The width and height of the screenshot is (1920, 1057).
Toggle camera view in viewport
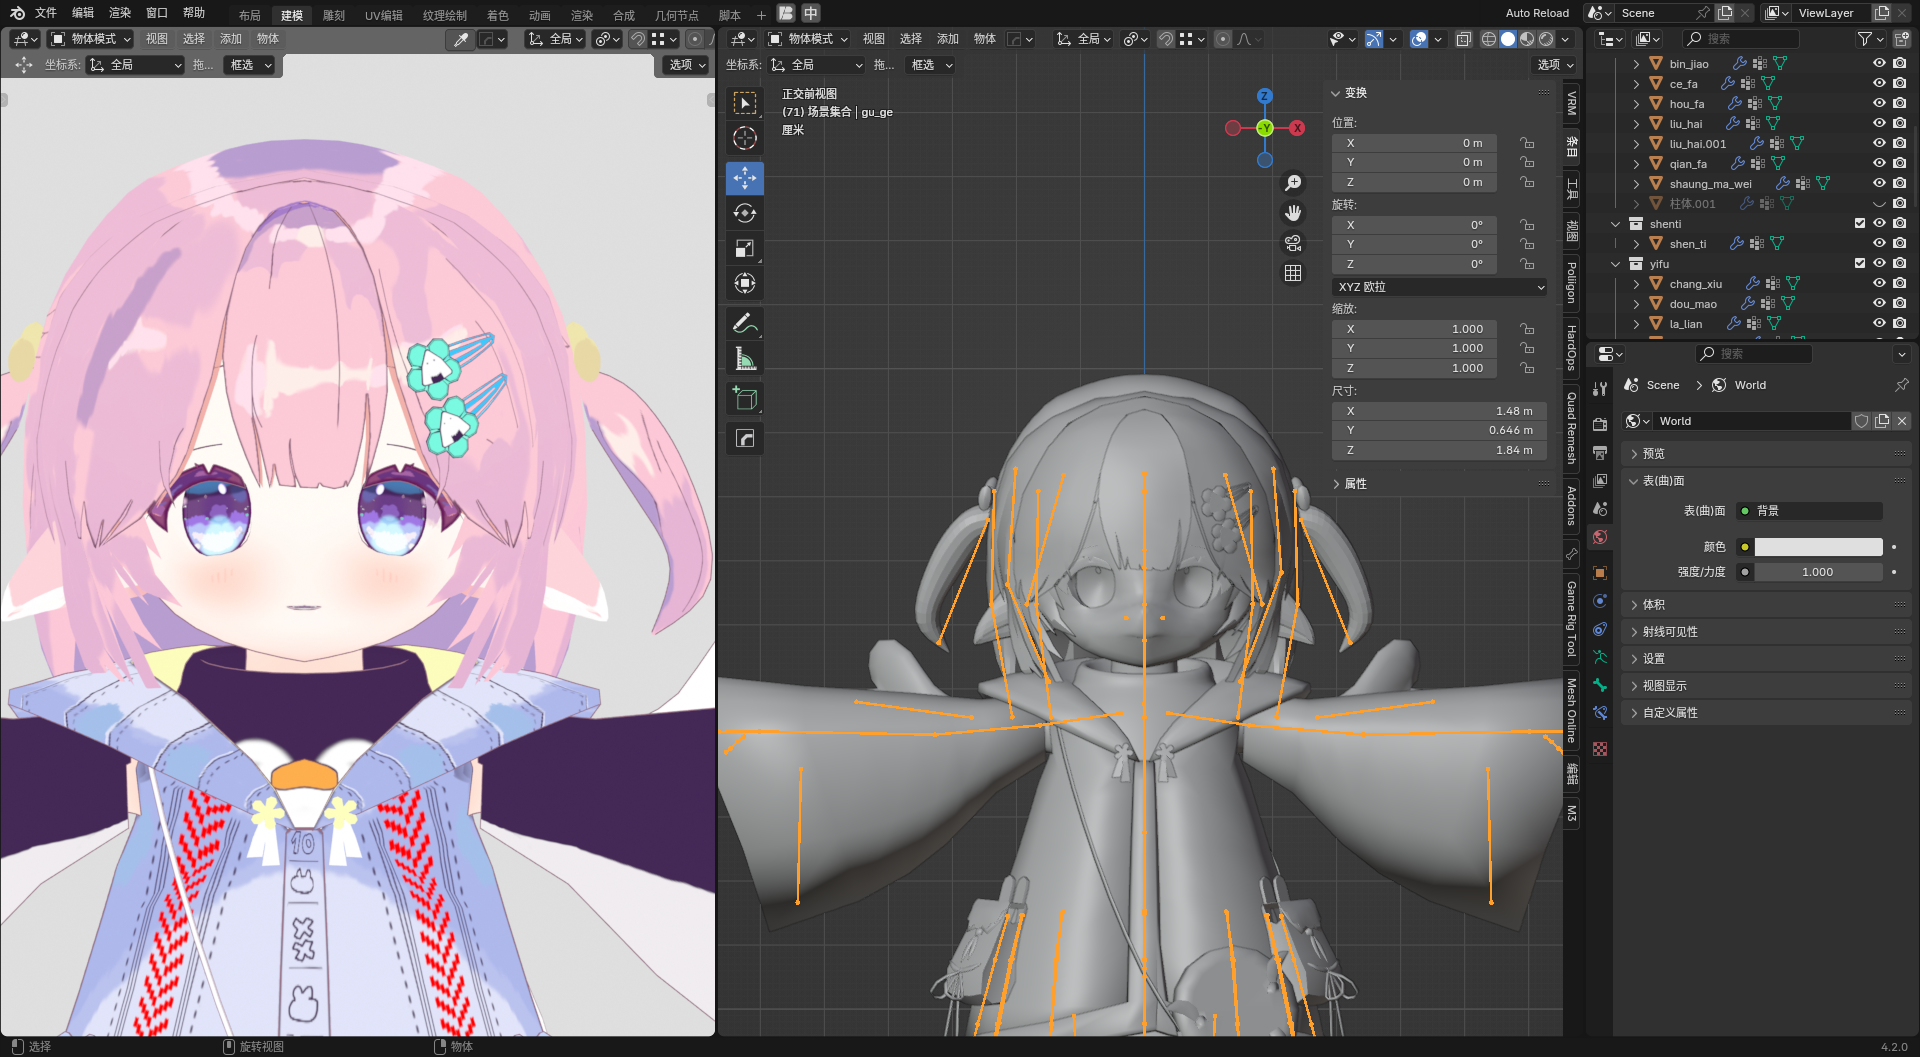1293,243
